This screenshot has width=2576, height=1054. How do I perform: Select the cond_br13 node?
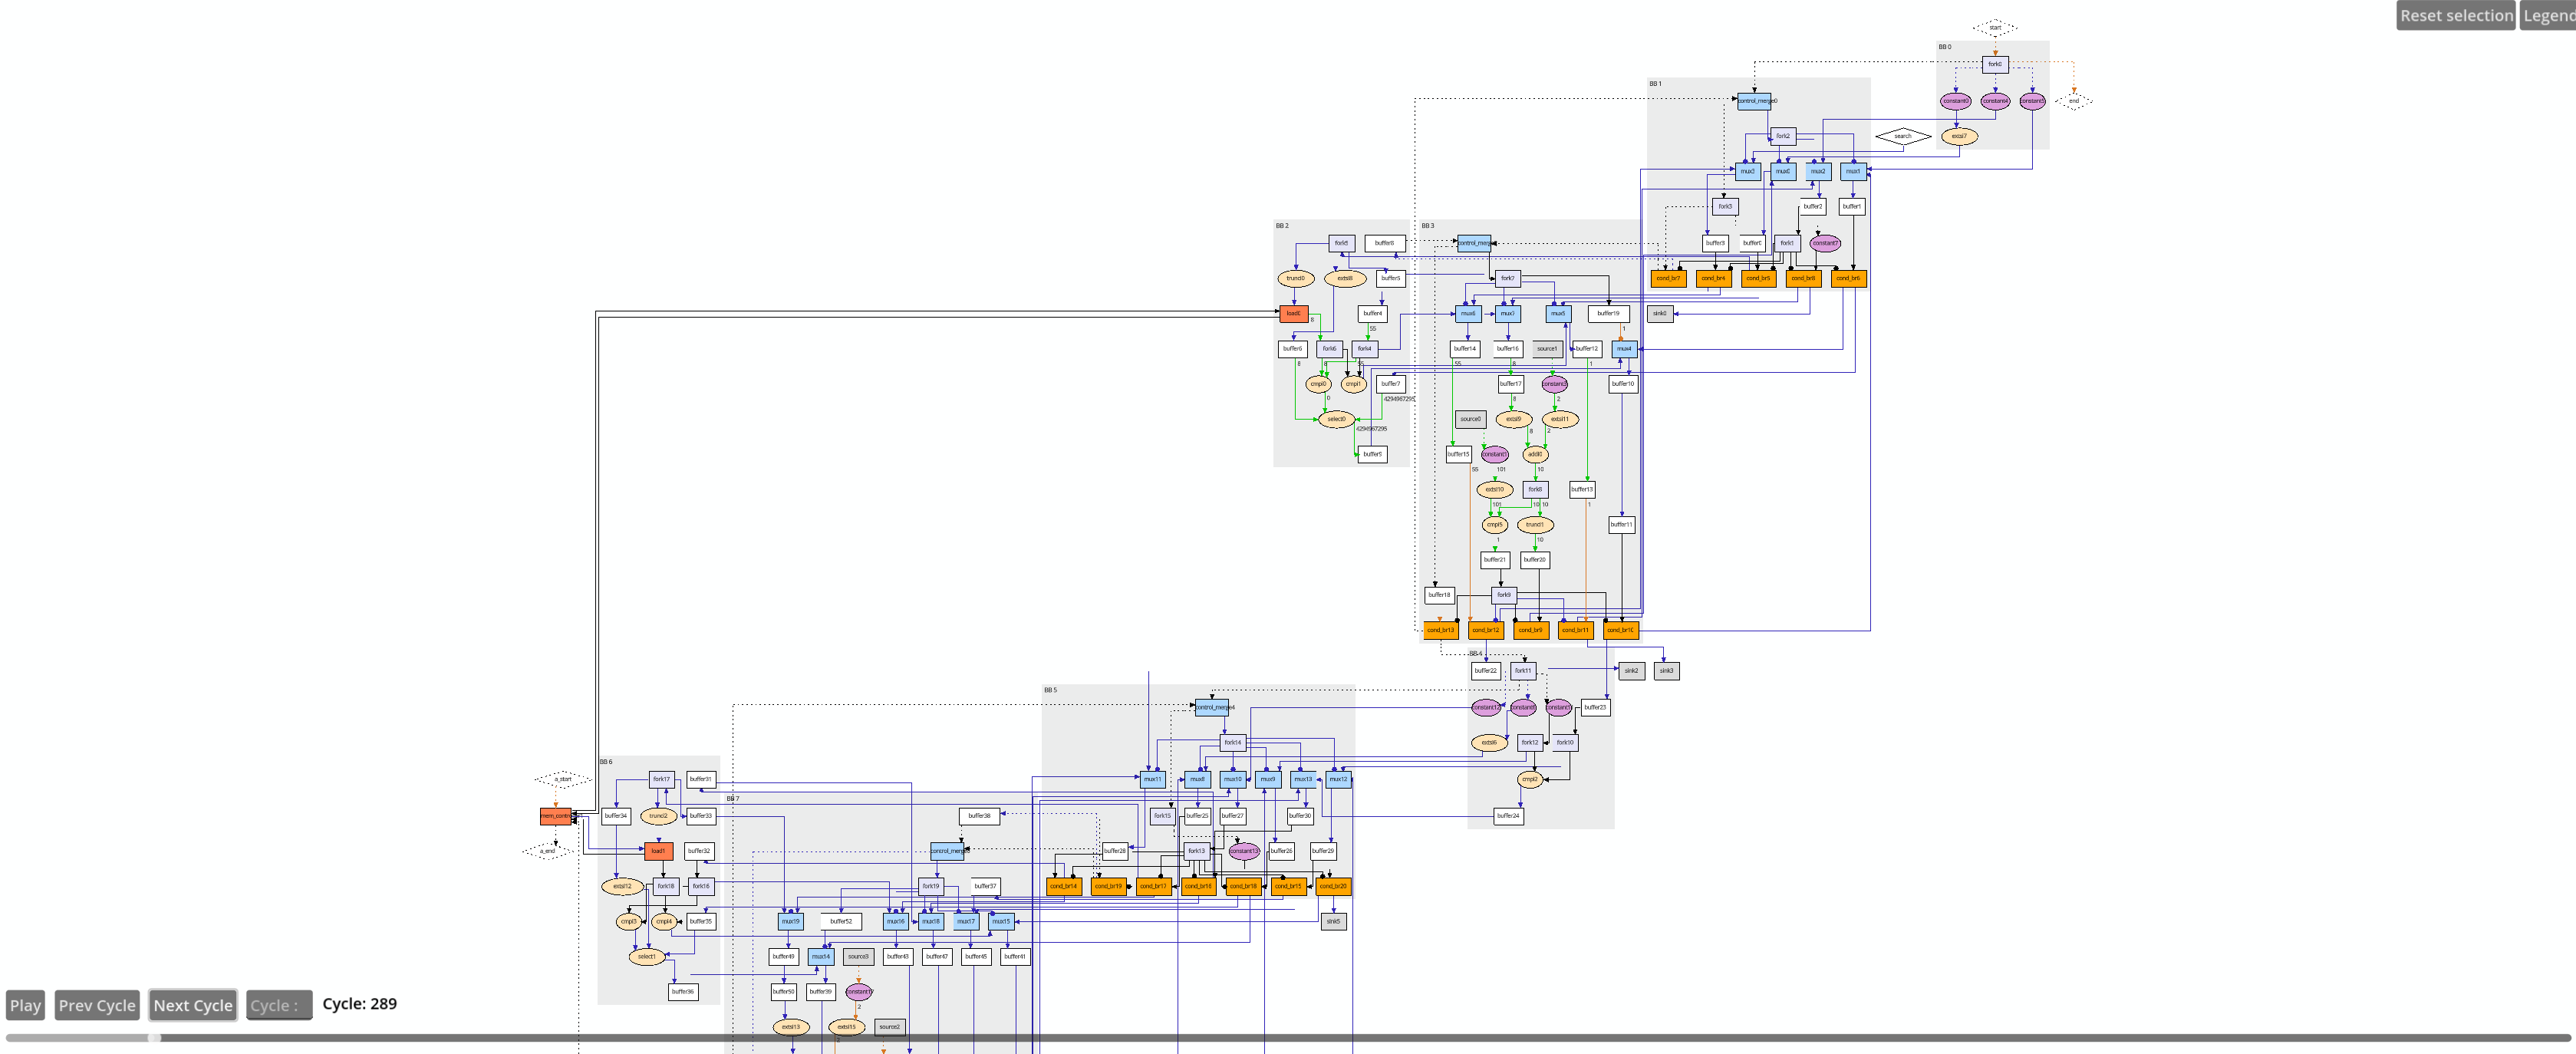click(x=1441, y=630)
